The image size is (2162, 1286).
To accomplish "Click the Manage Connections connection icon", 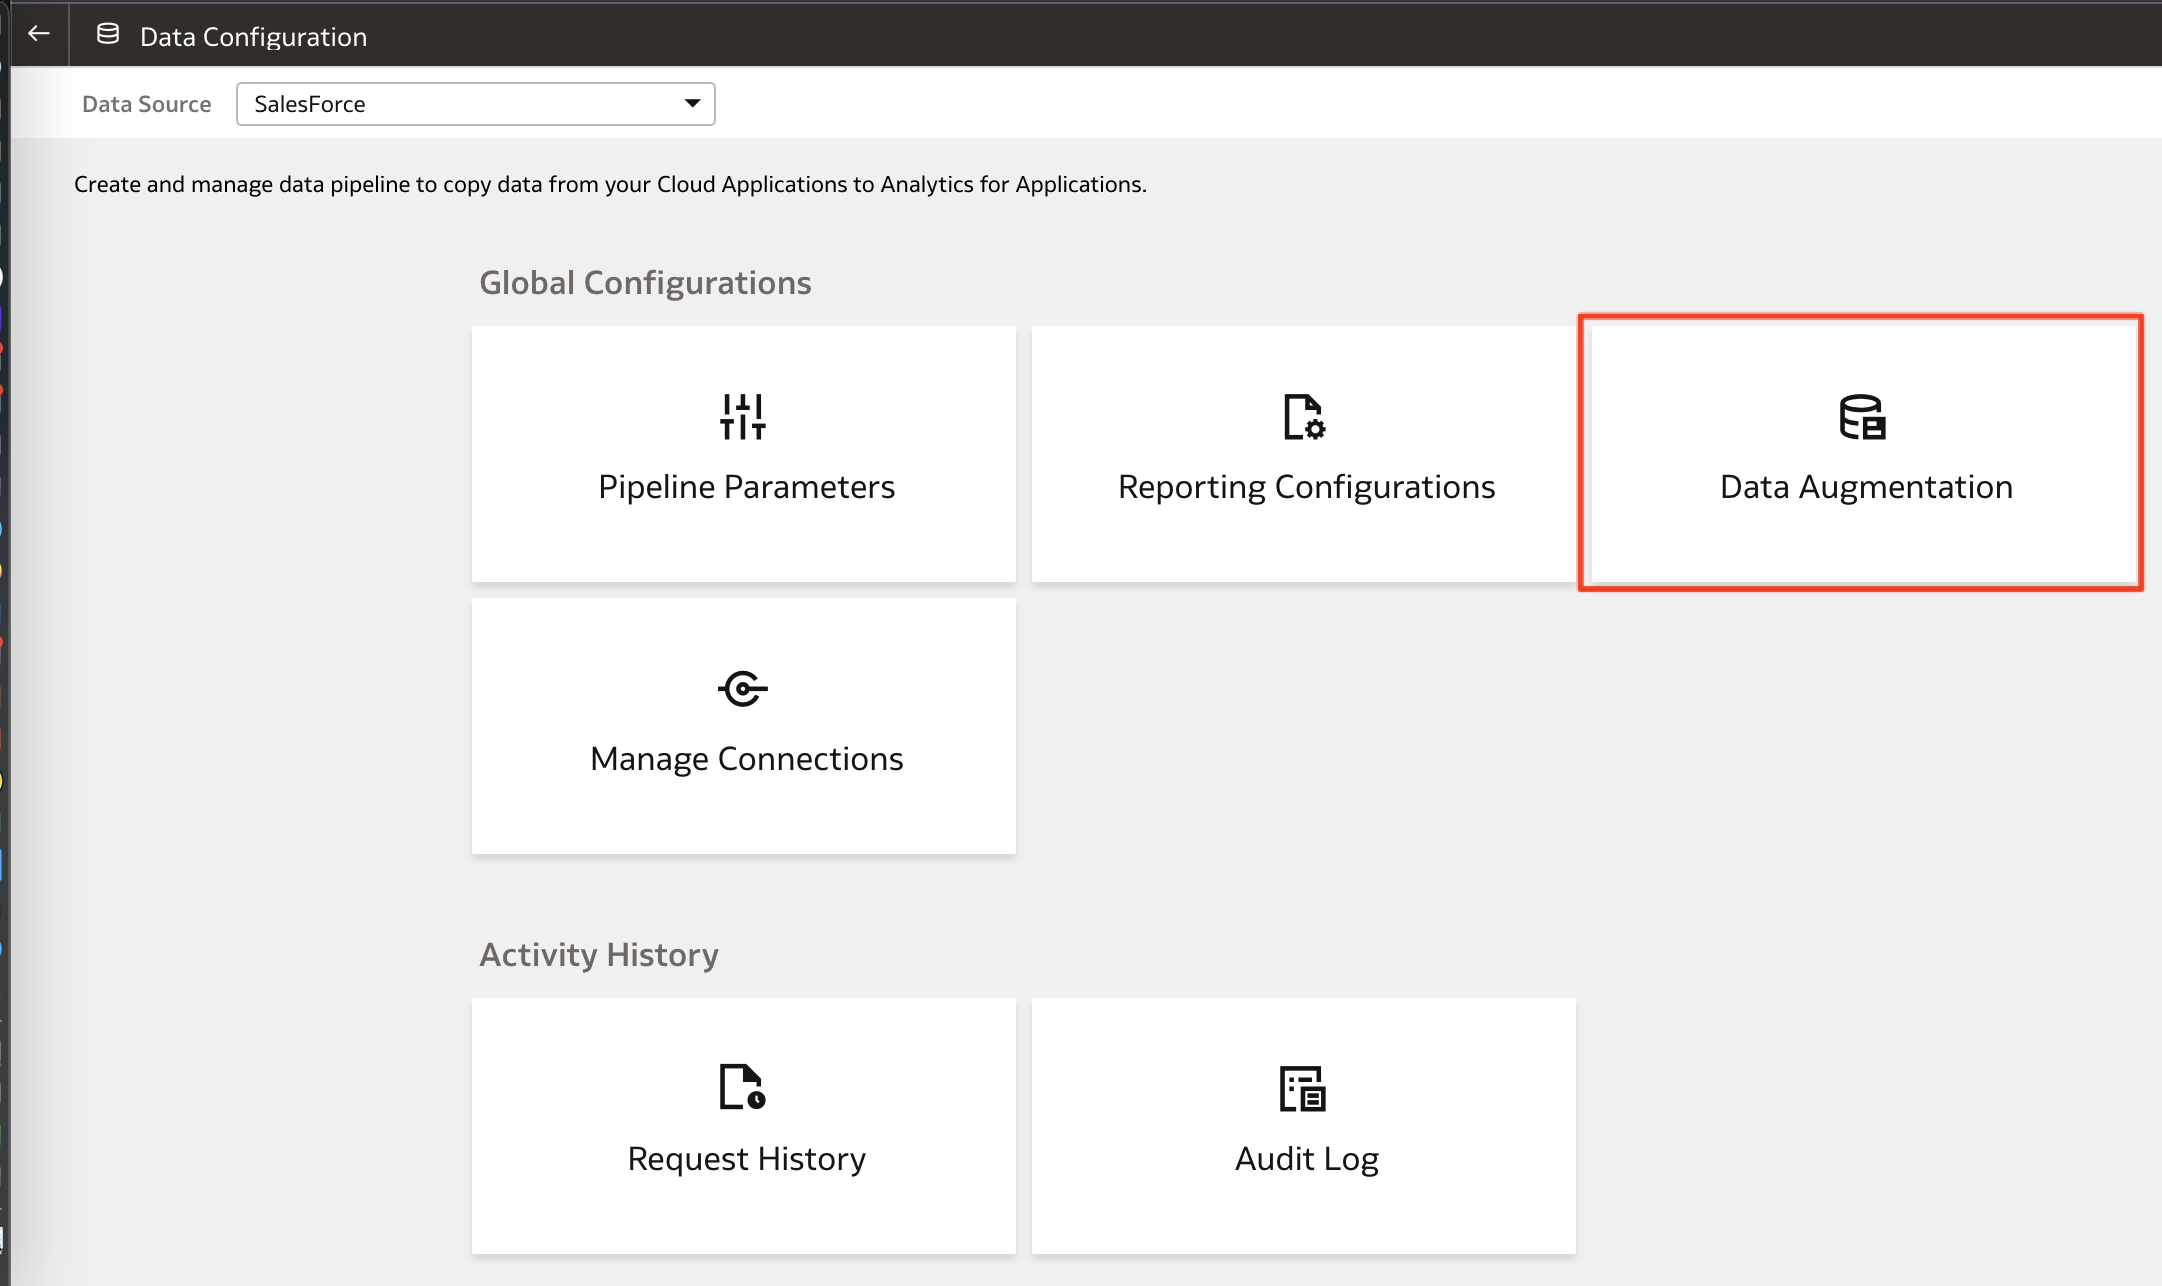I will click(x=744, y=688).
